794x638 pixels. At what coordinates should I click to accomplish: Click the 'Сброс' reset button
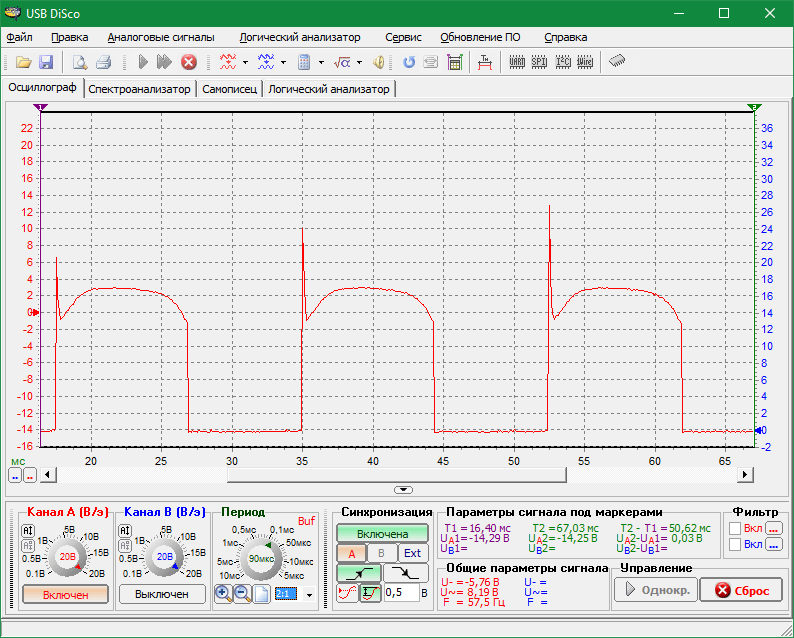coord(741,590)
